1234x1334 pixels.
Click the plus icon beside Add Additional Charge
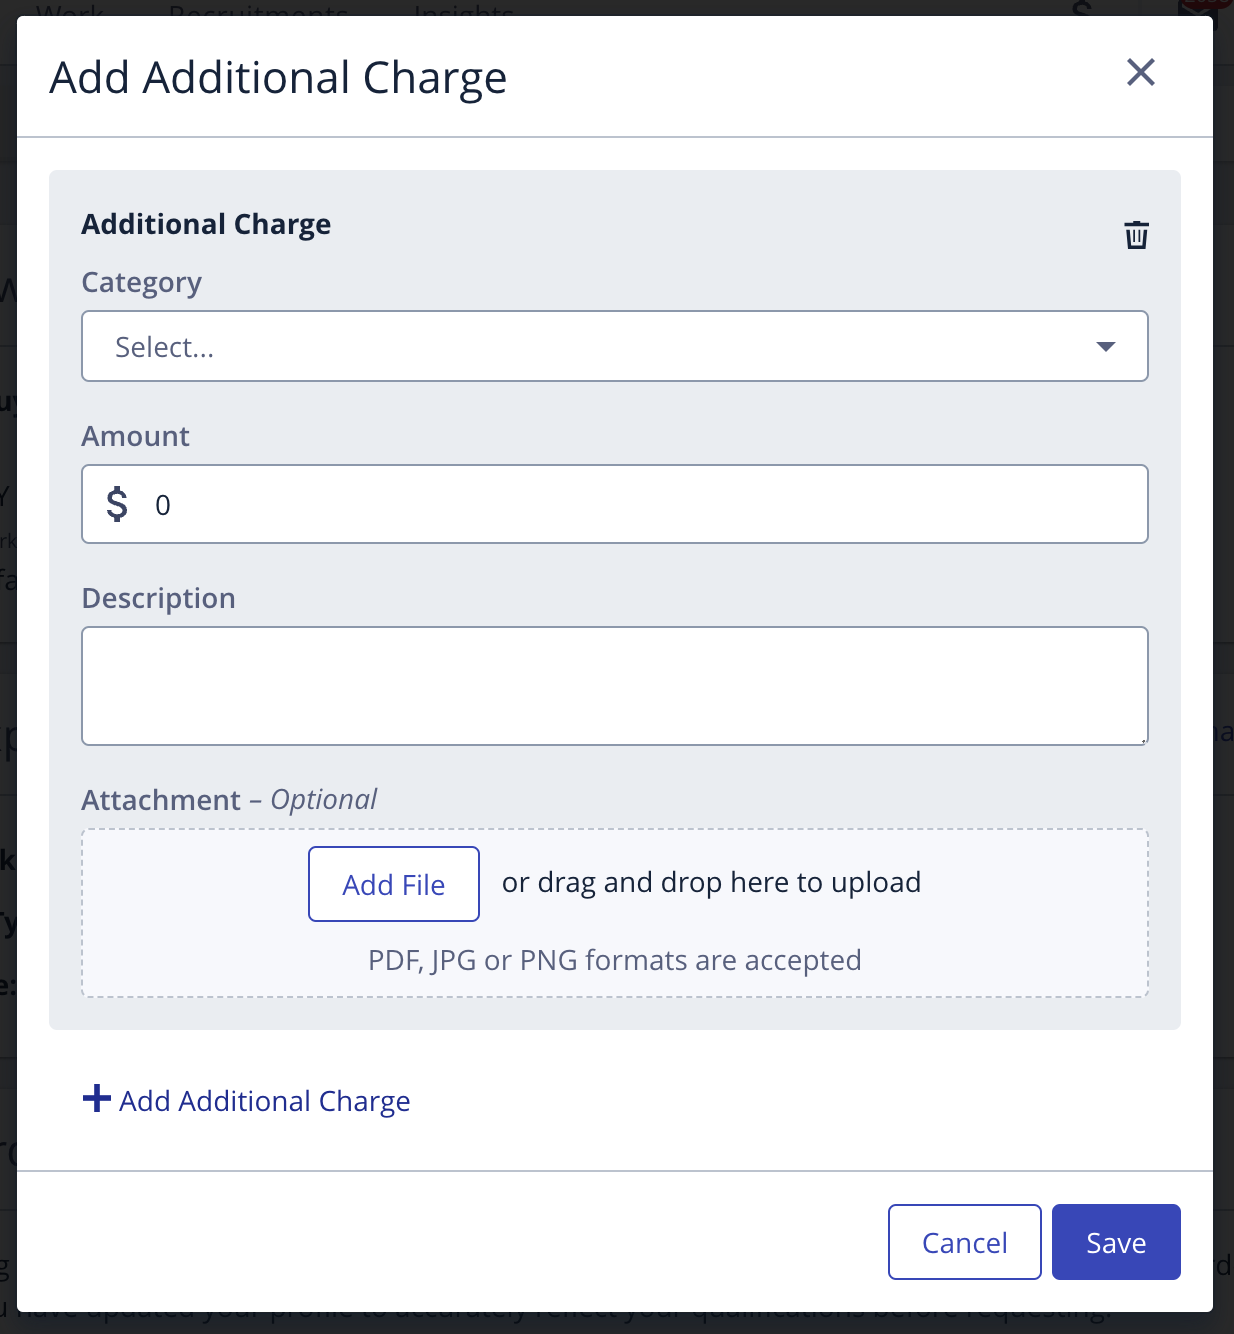coord(96,1097)
